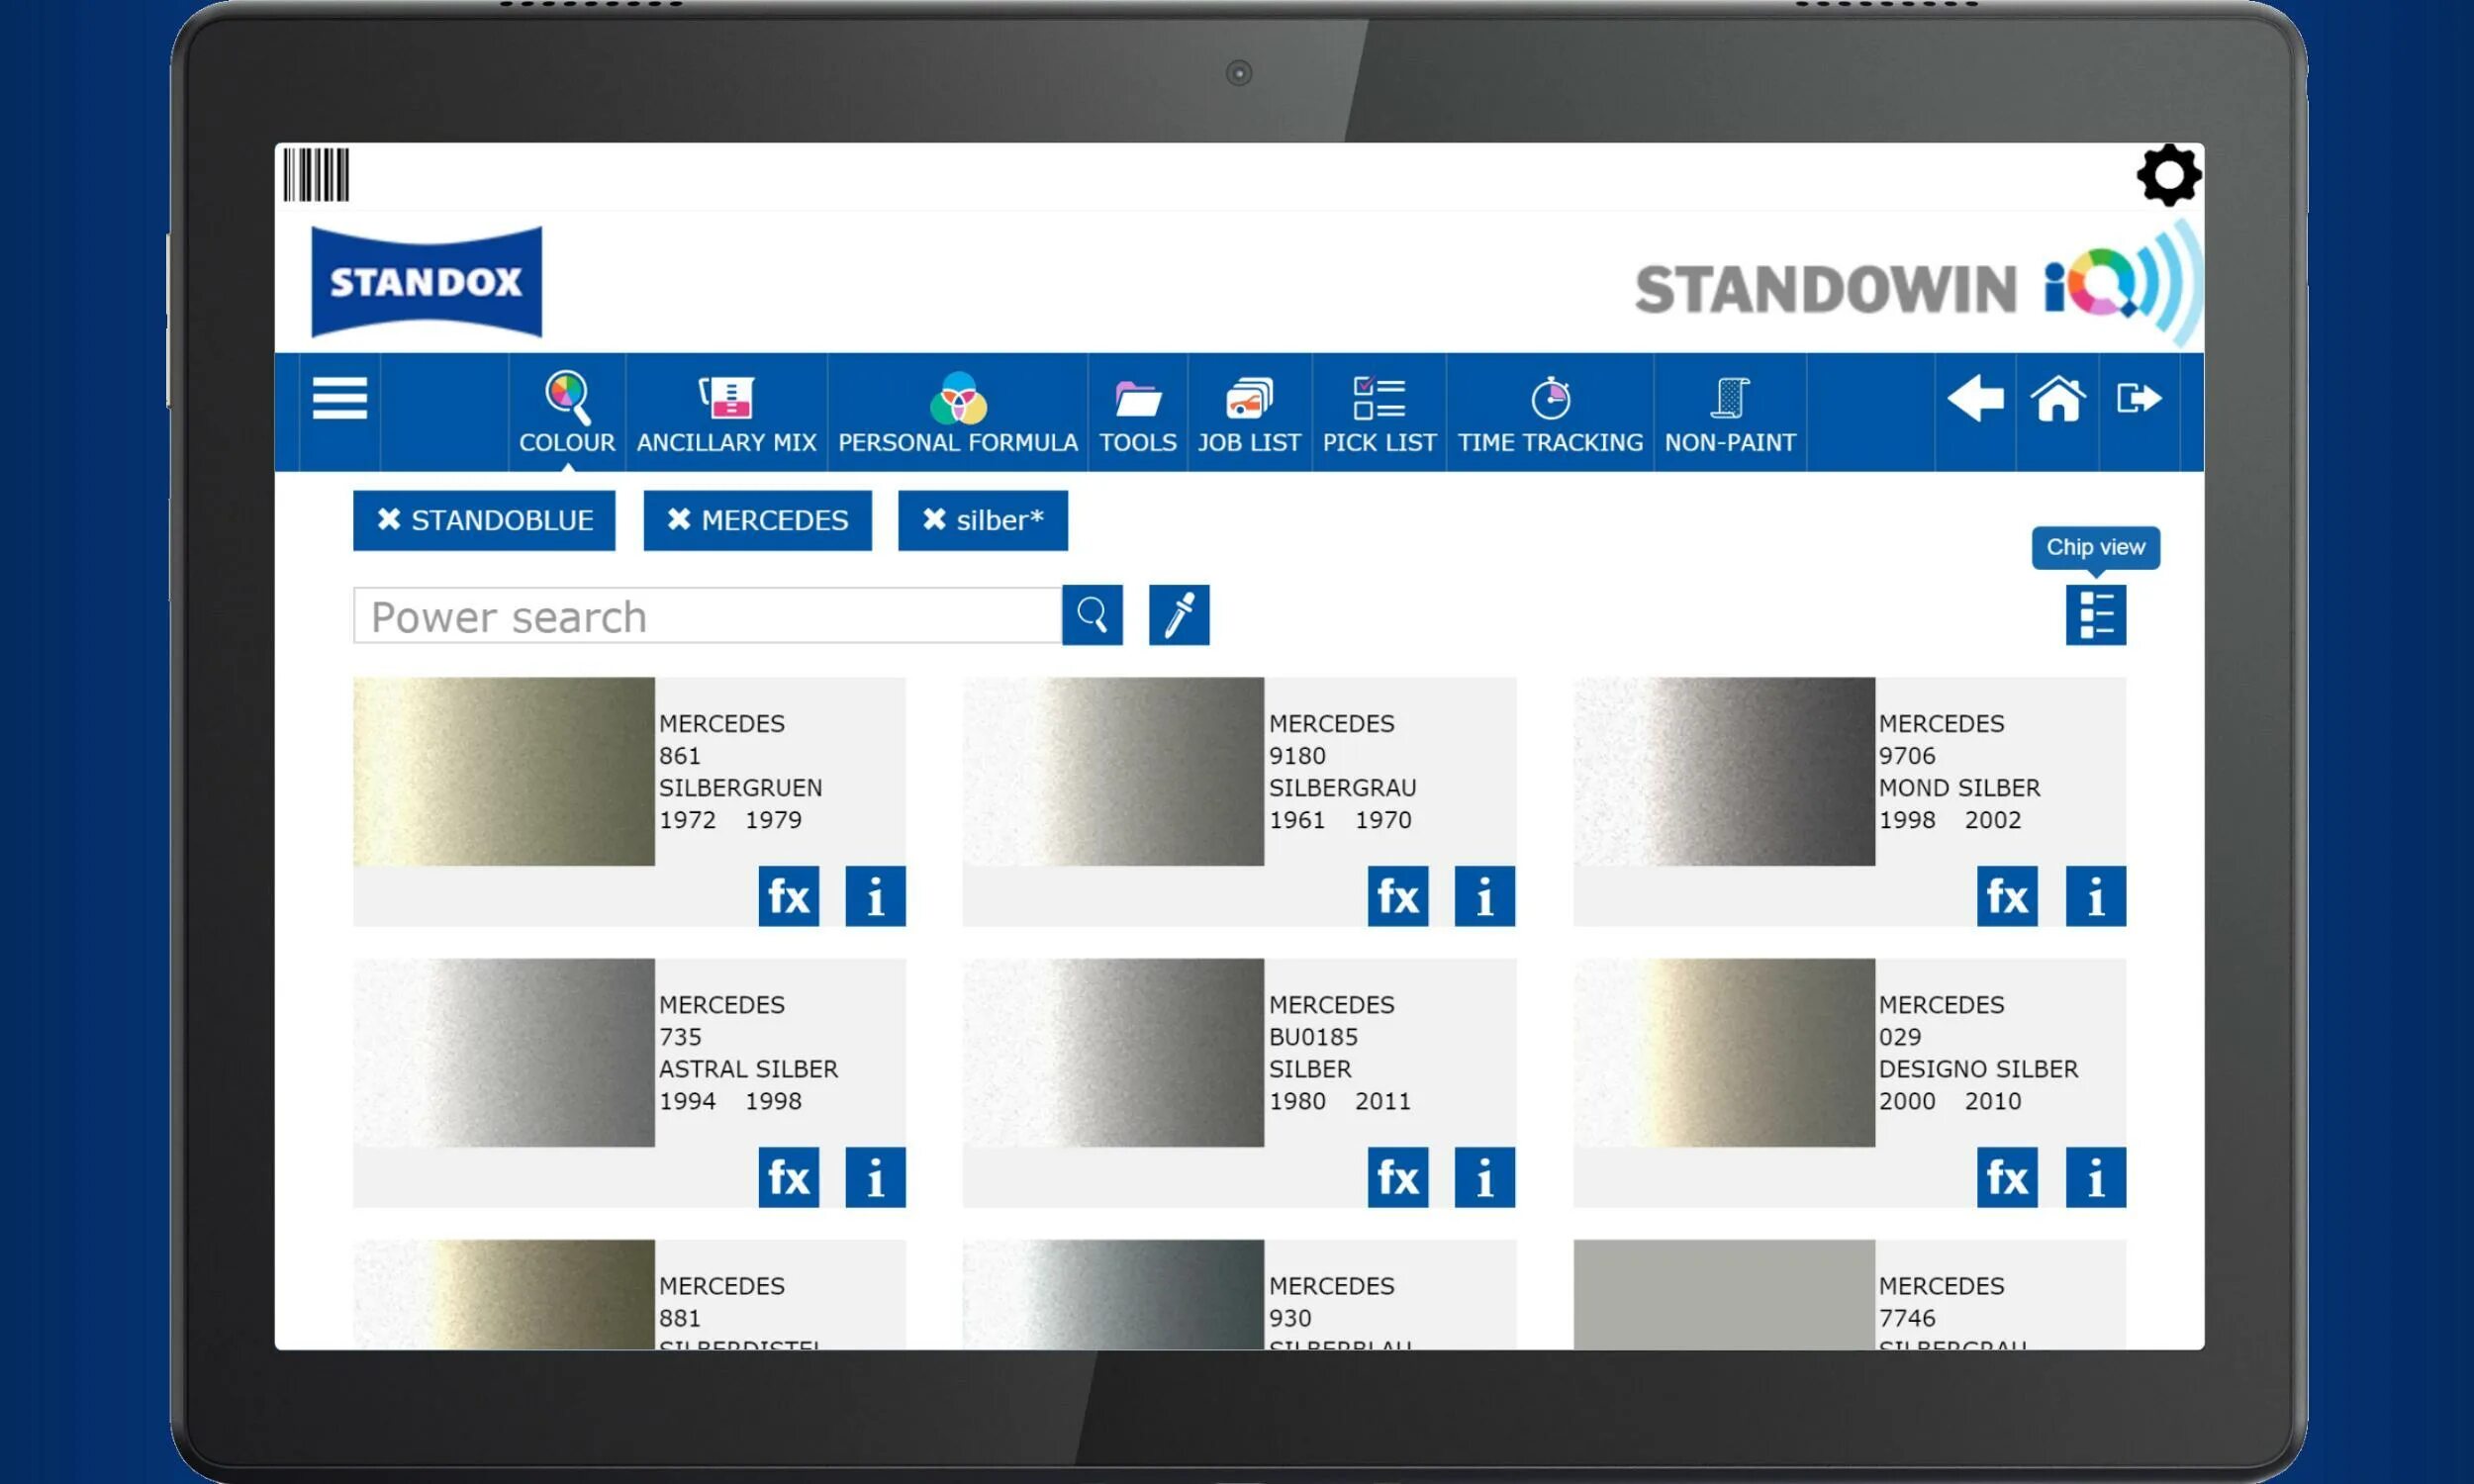
Task: Click the barcode scanner icon
Action: click(x=316, y=175)
